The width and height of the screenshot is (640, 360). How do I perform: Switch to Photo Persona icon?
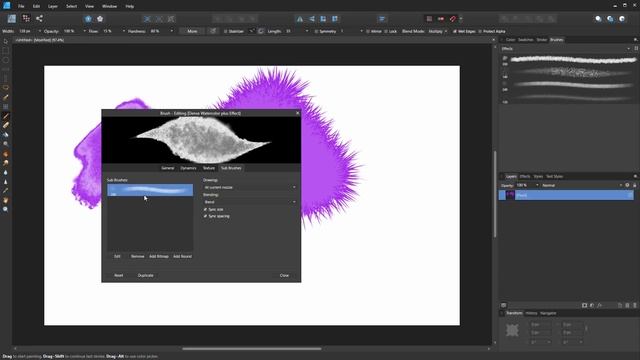(11, 18)
